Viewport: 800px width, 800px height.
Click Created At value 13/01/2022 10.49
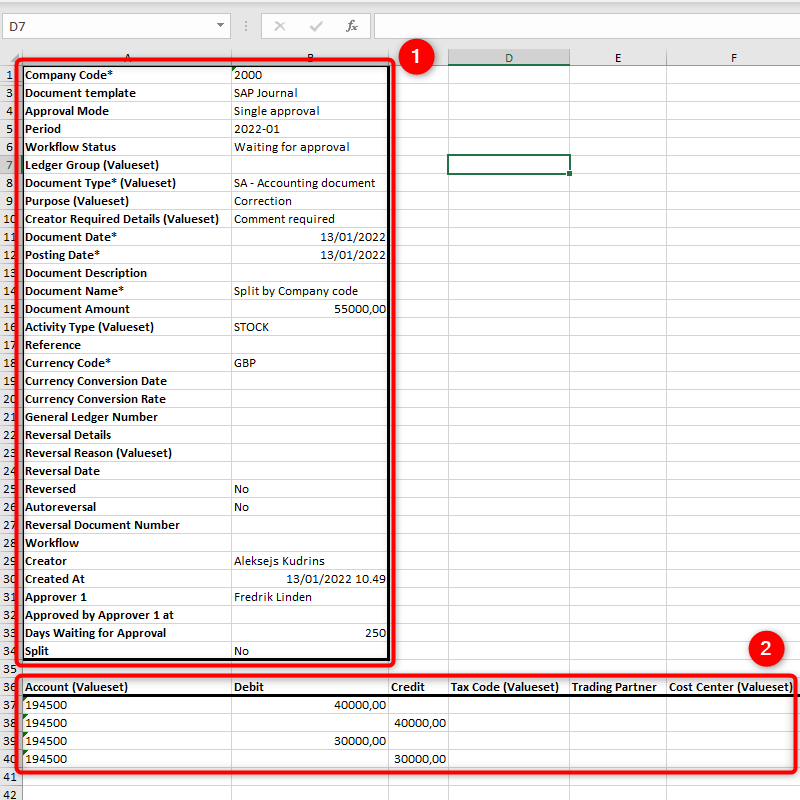pyautogui.click(x=309, y=579)
